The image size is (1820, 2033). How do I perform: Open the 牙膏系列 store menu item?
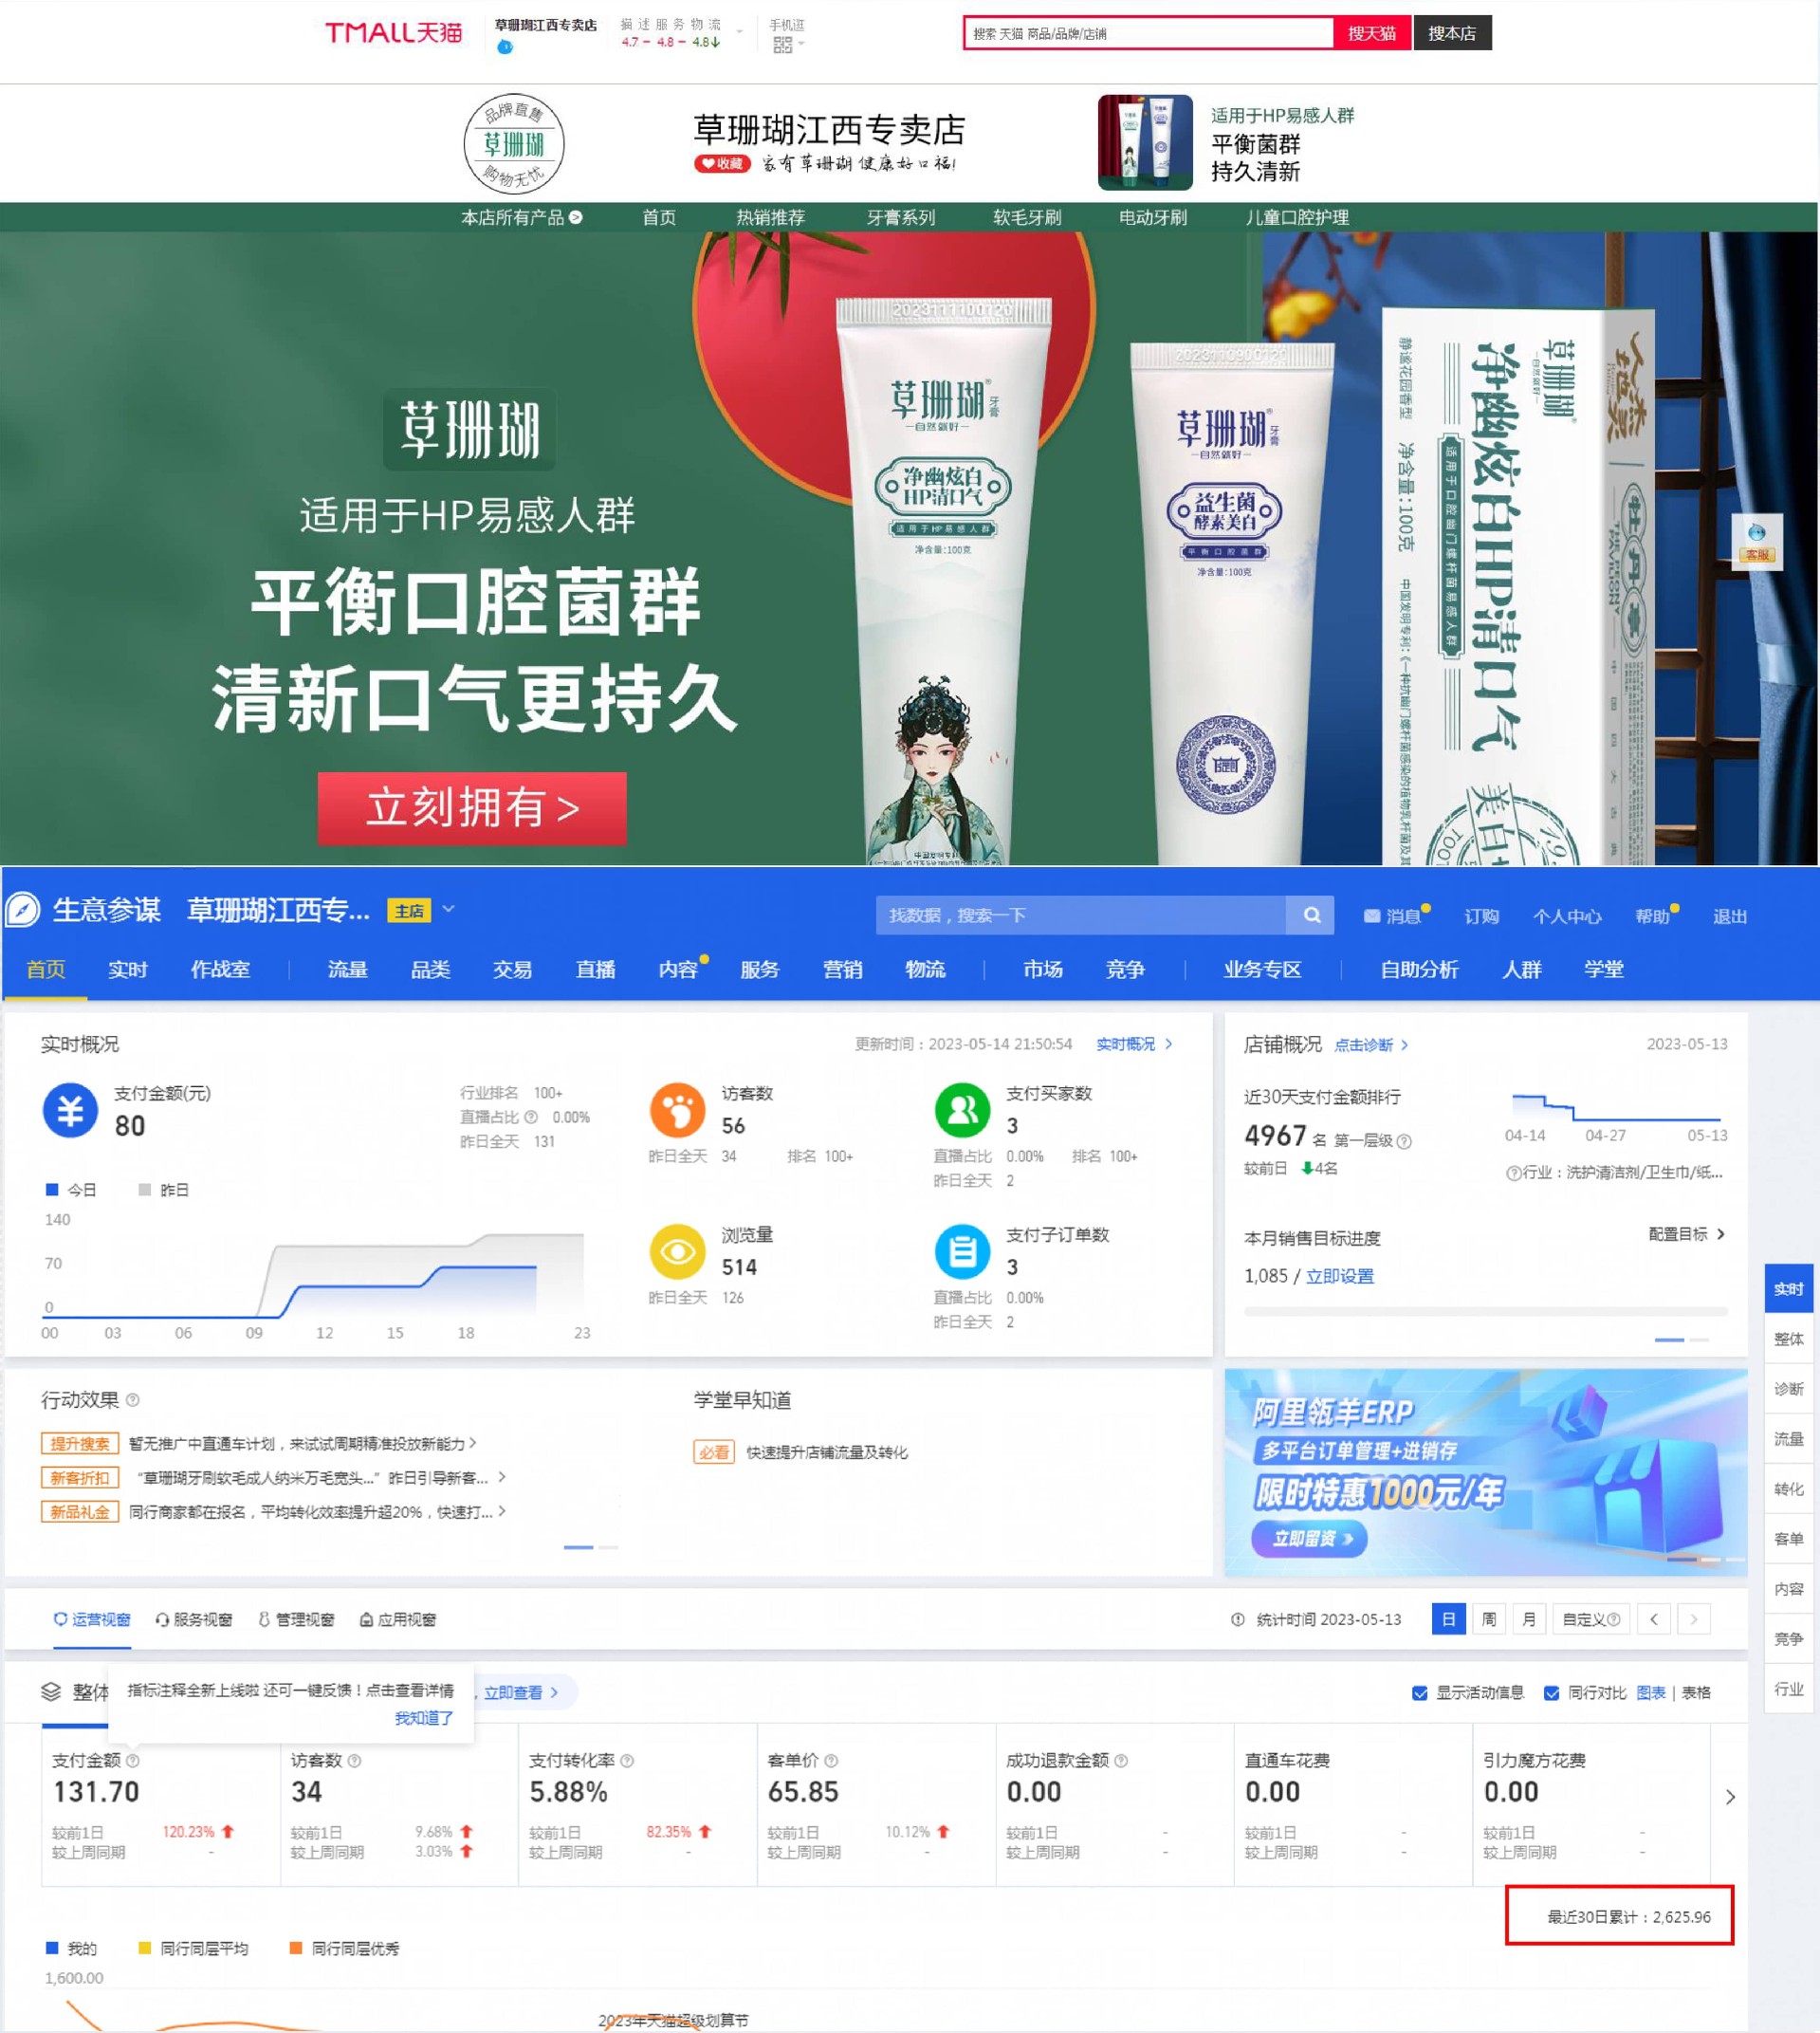pyautogui.click(x=903, y=216)
